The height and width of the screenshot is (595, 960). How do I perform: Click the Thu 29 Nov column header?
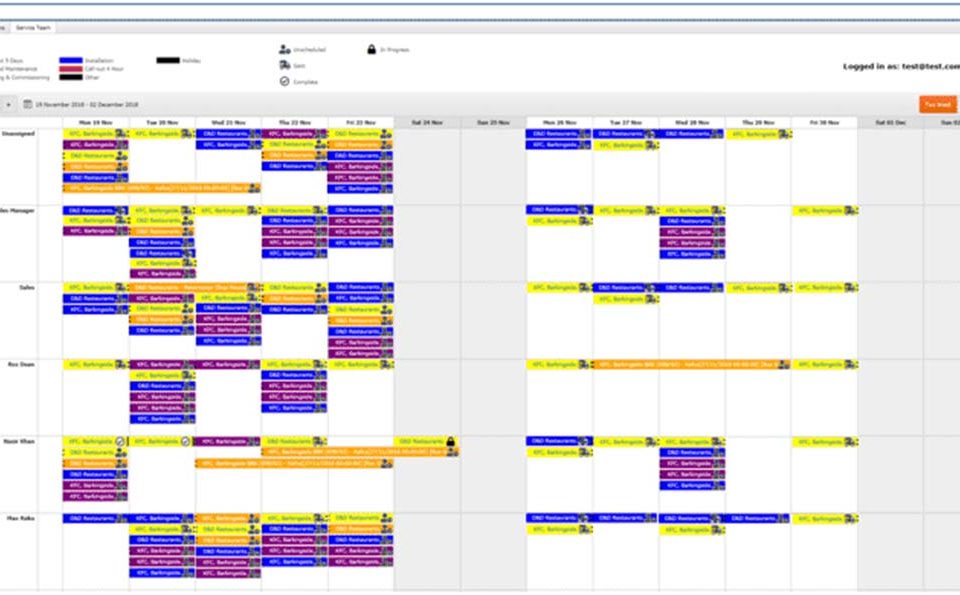pos(758,123)
